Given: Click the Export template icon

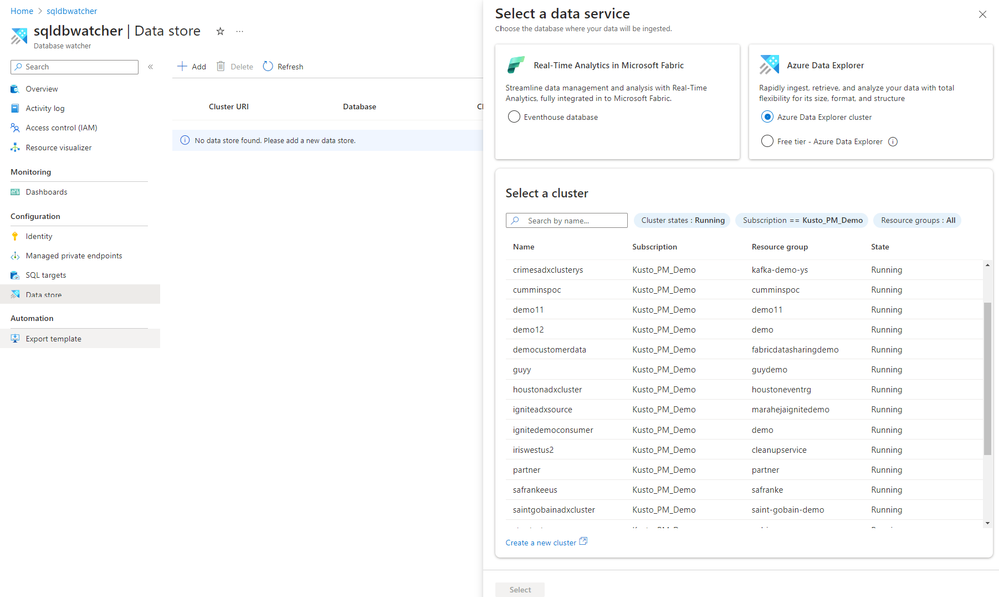Looking at the screenshot, I should (15, 339).
